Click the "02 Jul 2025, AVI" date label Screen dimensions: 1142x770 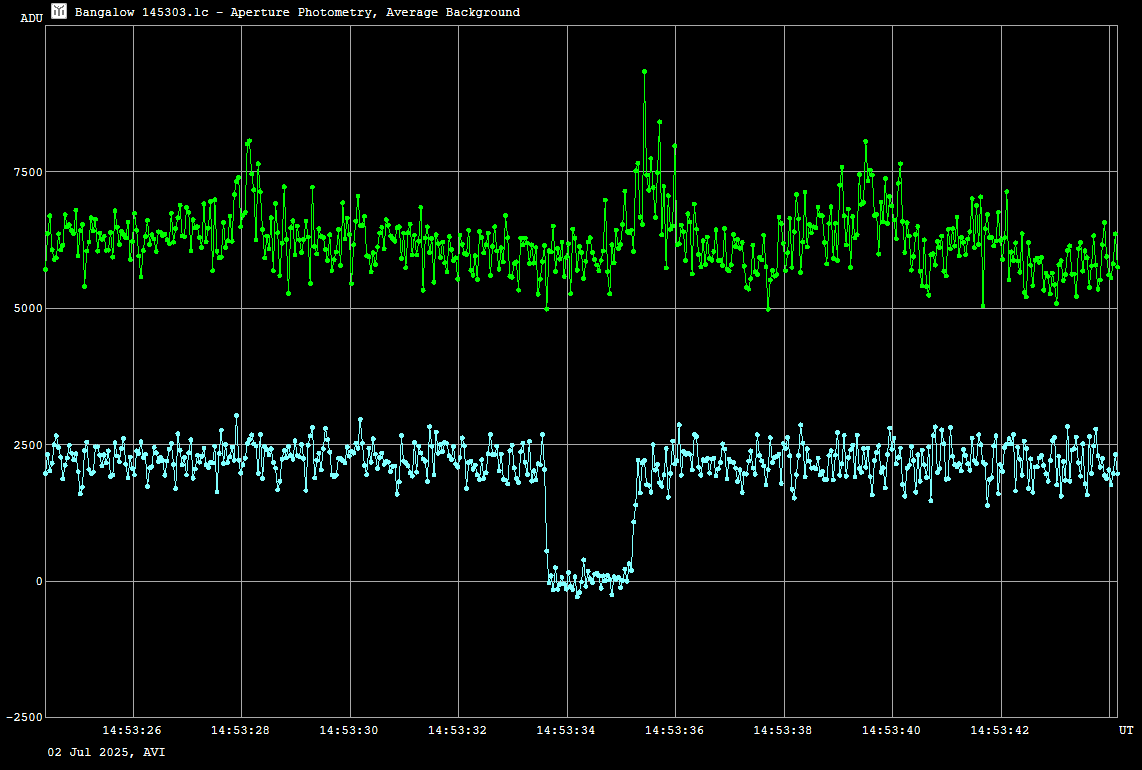pos(107,751)
